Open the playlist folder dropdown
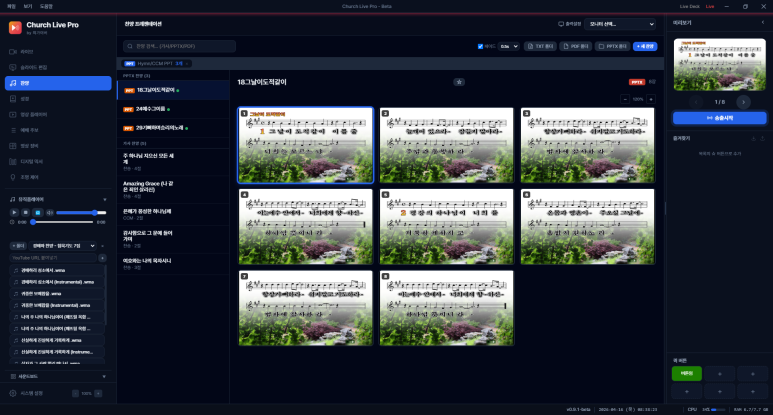This screenshot has height=415, width=773. pos(63,245)
